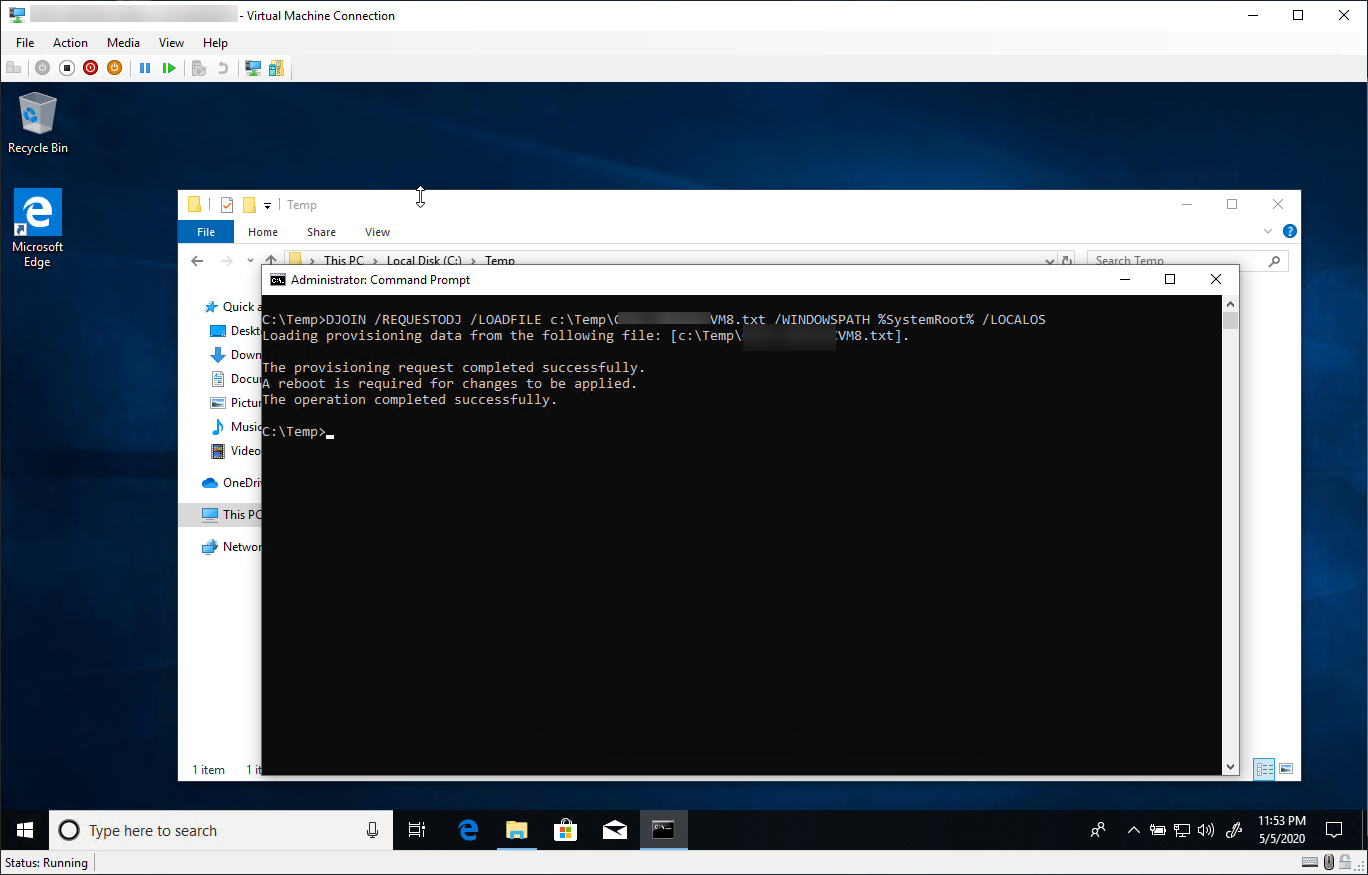Open the File menu of VM Connection
Image resolution: width=1368 pixels, height=875 pixels.
[25, 43]
